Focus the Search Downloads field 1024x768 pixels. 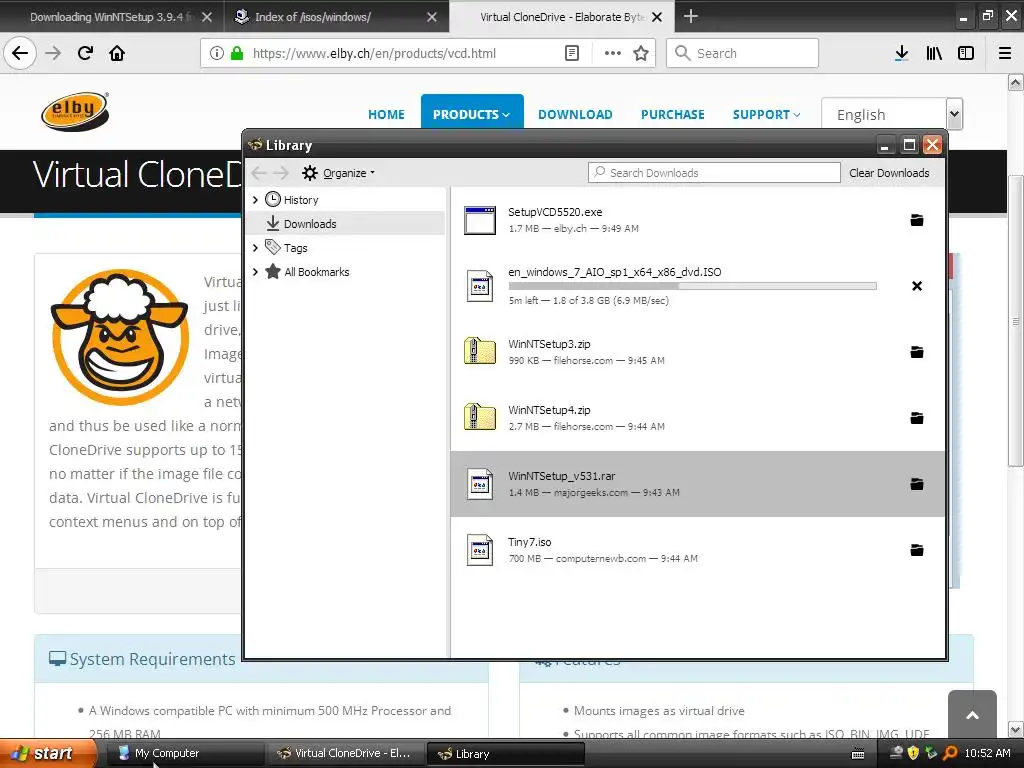(x=714, y=173)
